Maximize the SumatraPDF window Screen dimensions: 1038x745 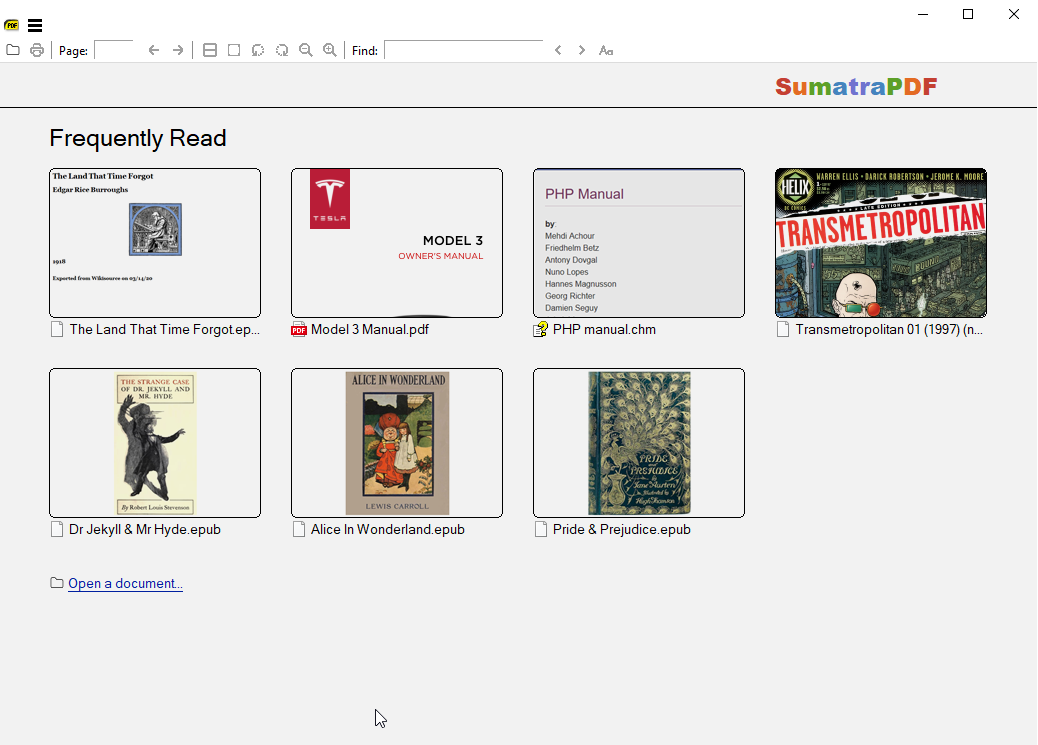point(968,14)
